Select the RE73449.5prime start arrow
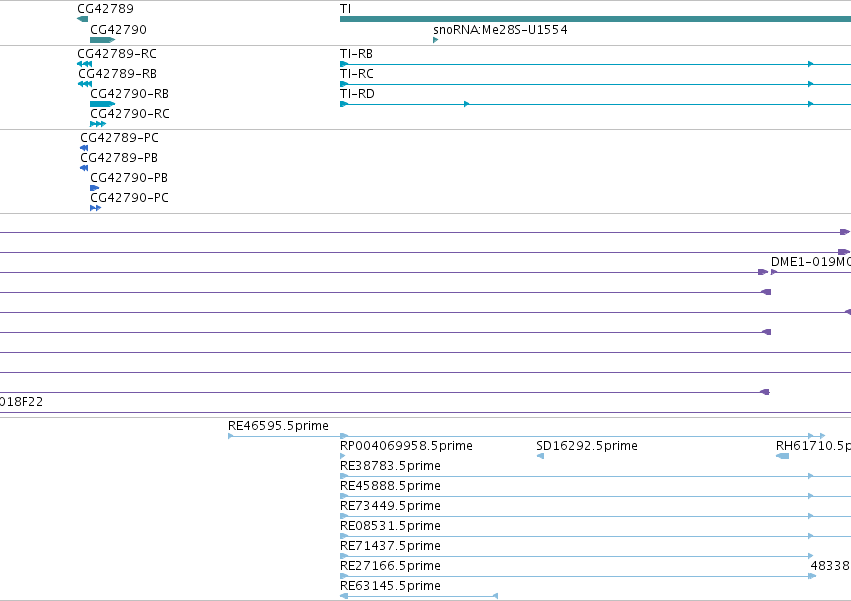This screenshot has height=601, width=851. click(344, 517)
